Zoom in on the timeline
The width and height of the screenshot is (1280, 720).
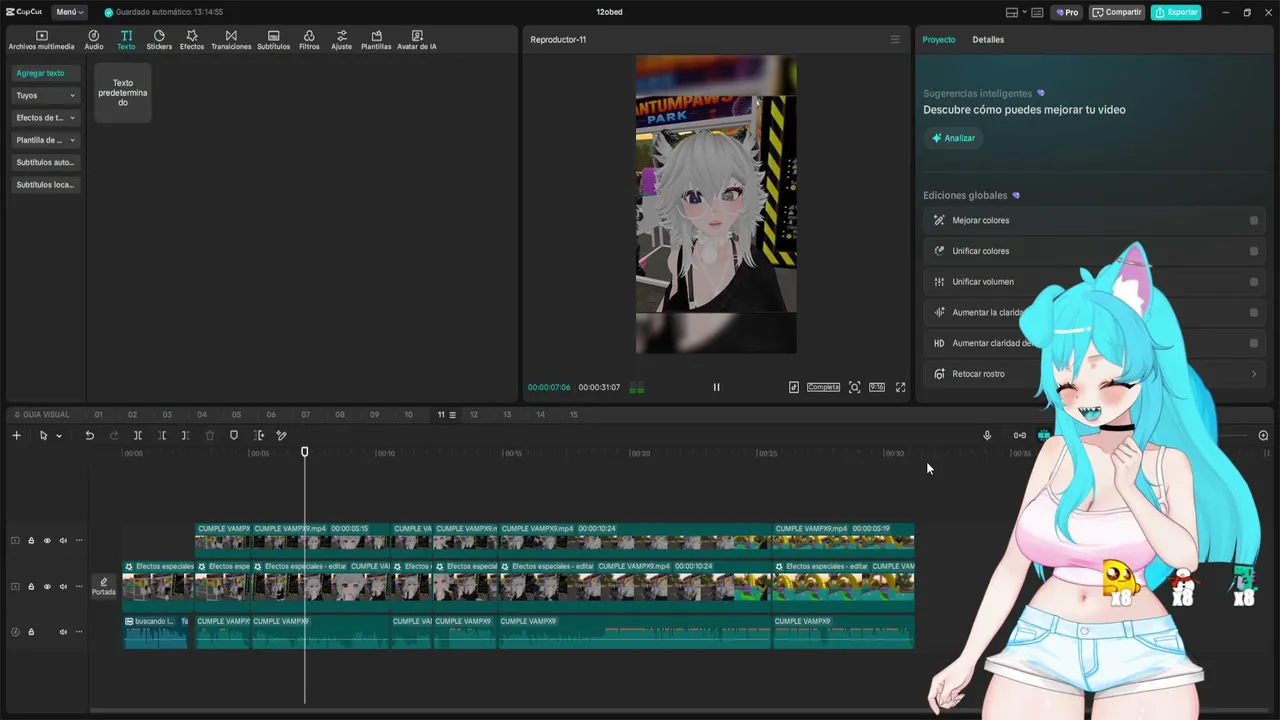1263,435
